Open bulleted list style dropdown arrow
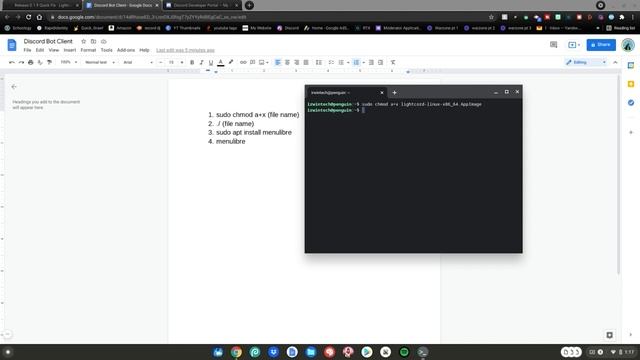The width and height of the screenshot is (640, 360). [348, 62]
